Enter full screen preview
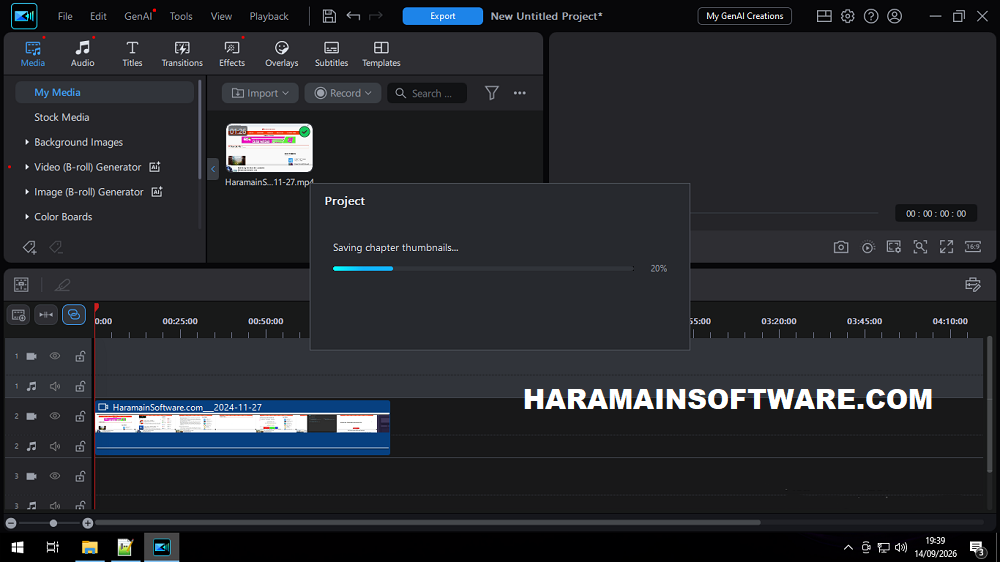The height and width of the screenshot is (562, 1000). pos(946,247)
